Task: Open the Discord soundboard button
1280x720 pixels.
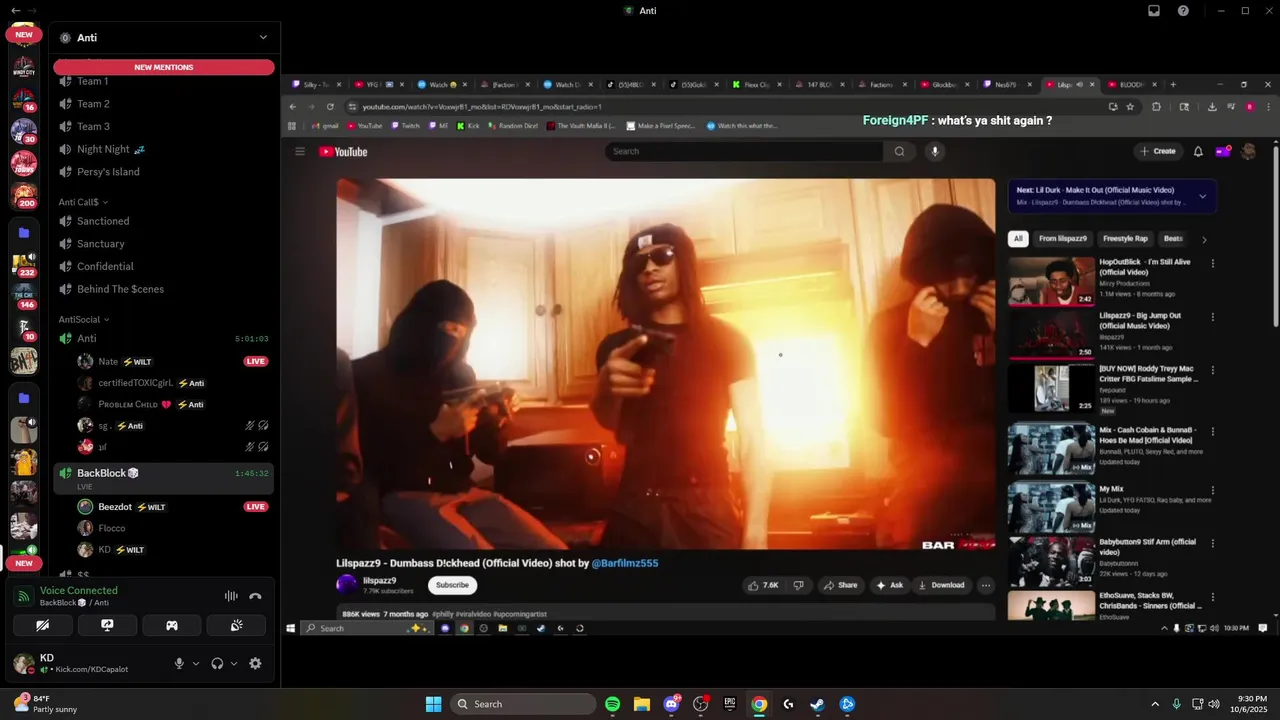Action: point(236,625)
